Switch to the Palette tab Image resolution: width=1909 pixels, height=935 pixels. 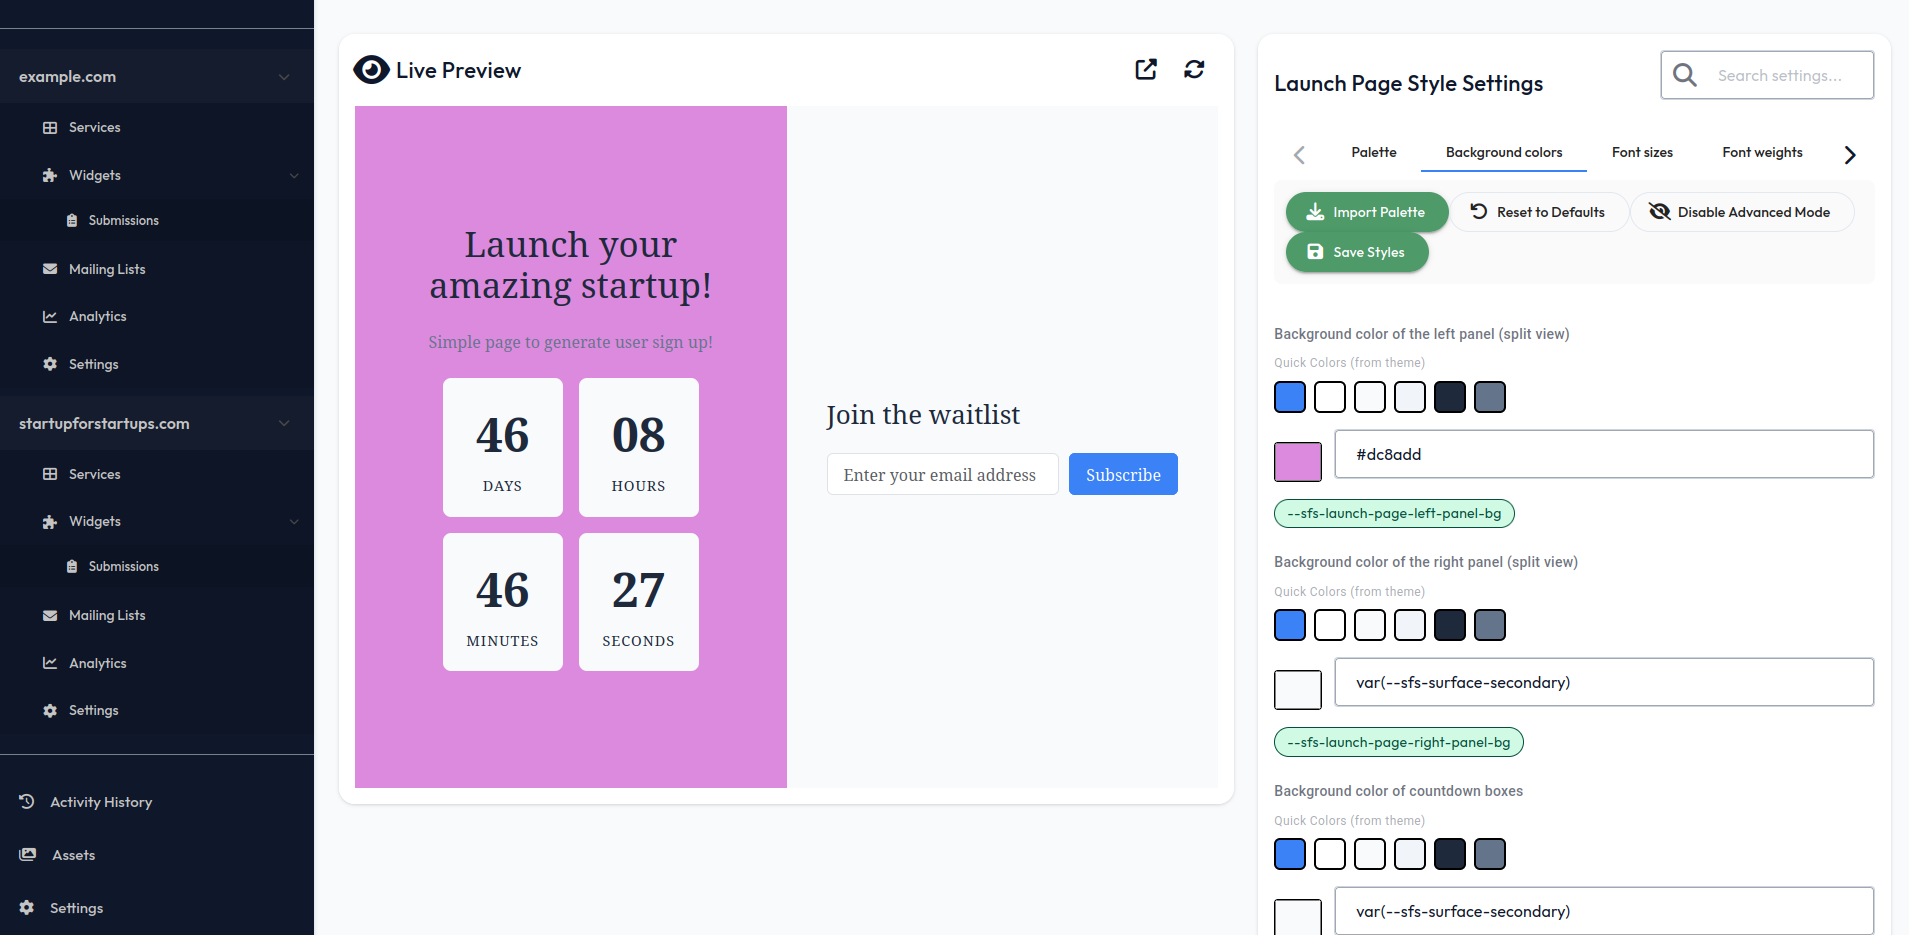pyautogui.click(x=1373, y=152)
